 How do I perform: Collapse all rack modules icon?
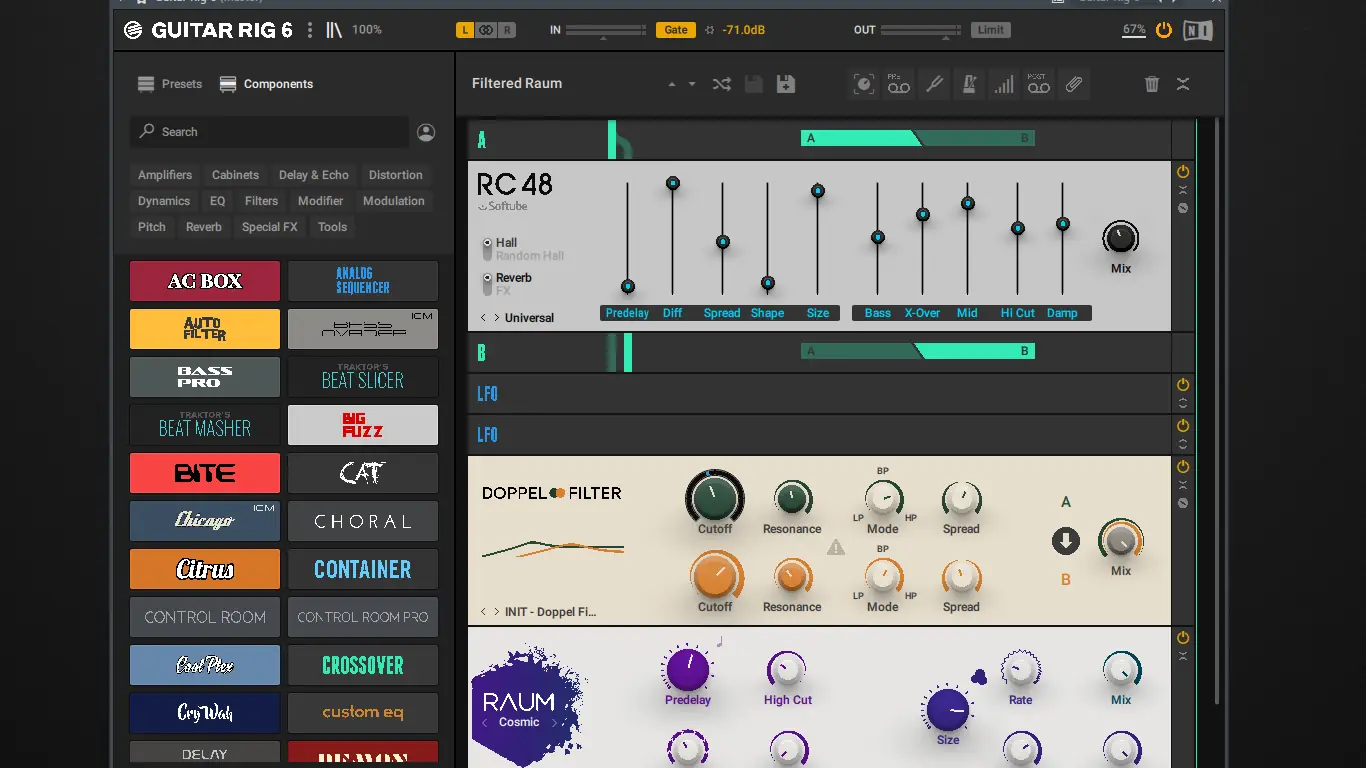pos(1183,84)
